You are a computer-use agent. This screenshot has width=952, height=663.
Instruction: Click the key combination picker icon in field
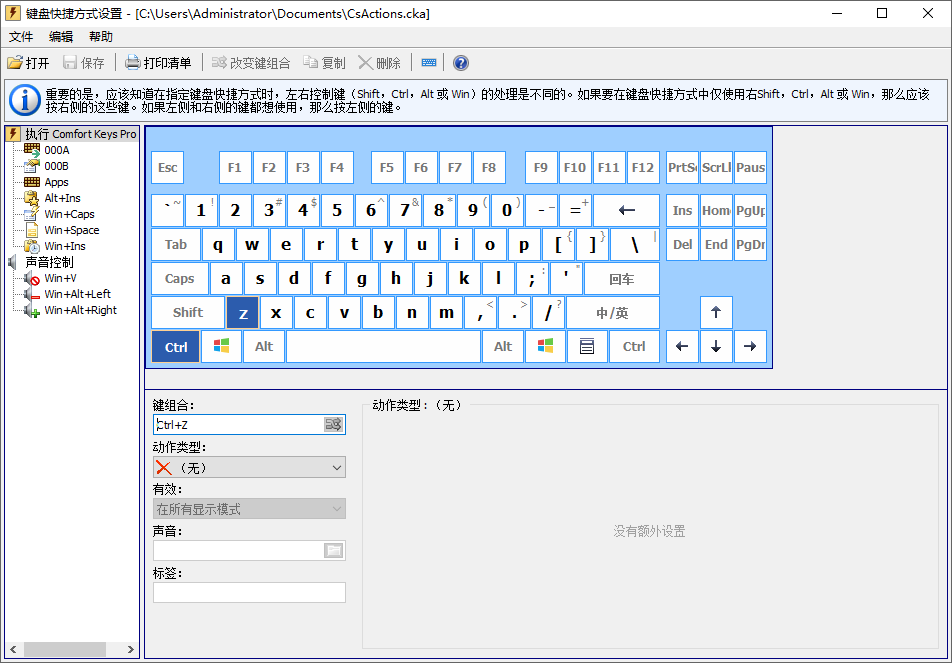(x=333, y=424)
